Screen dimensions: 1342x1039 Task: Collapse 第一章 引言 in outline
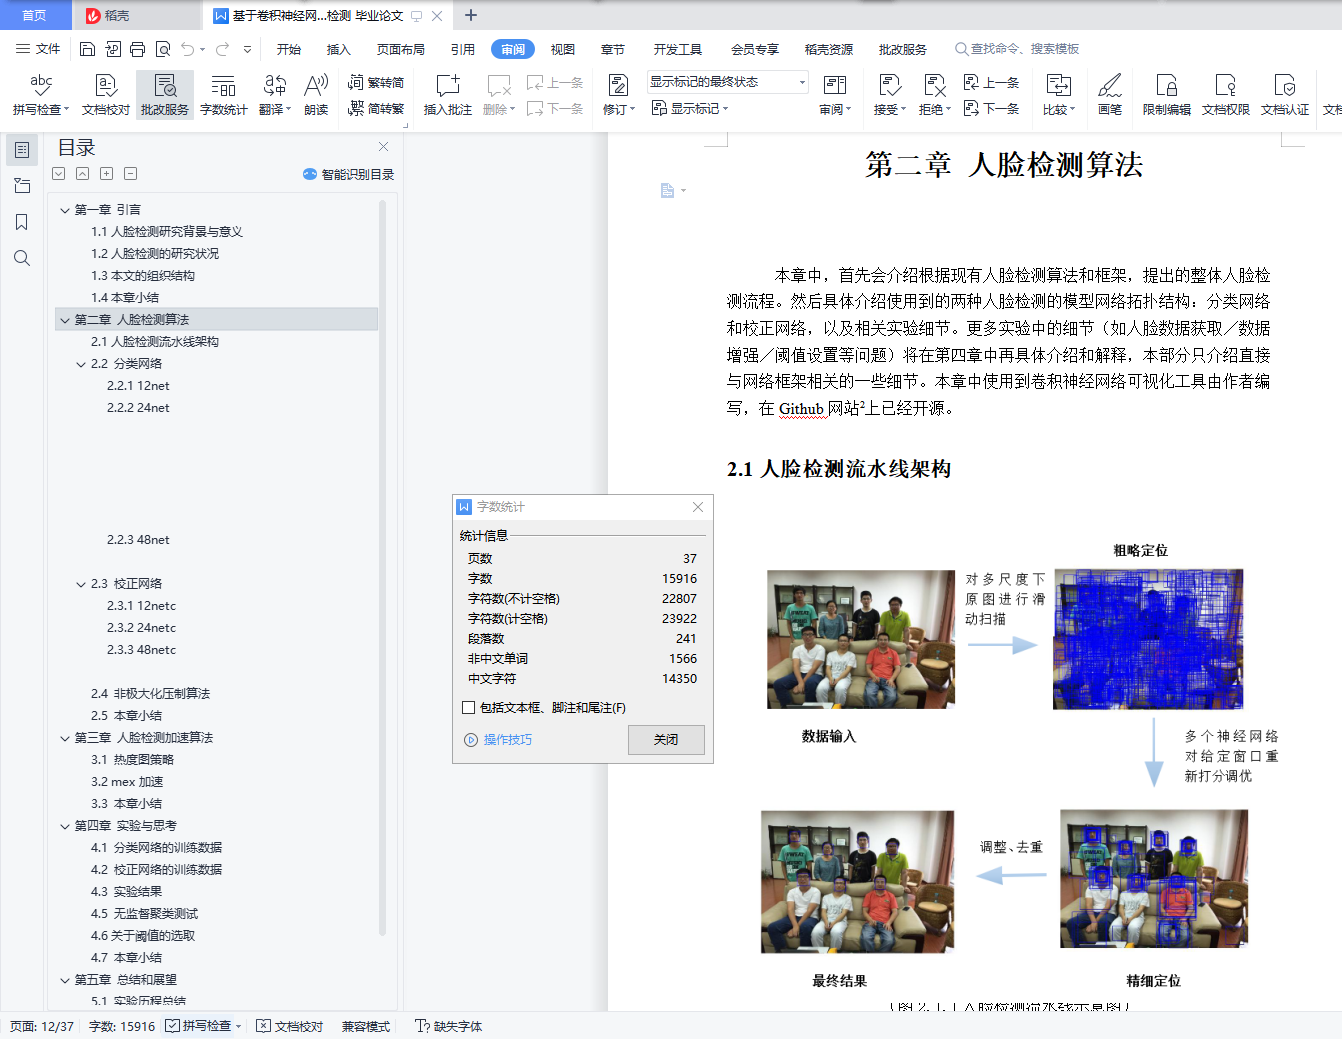[x=65, y=210]
